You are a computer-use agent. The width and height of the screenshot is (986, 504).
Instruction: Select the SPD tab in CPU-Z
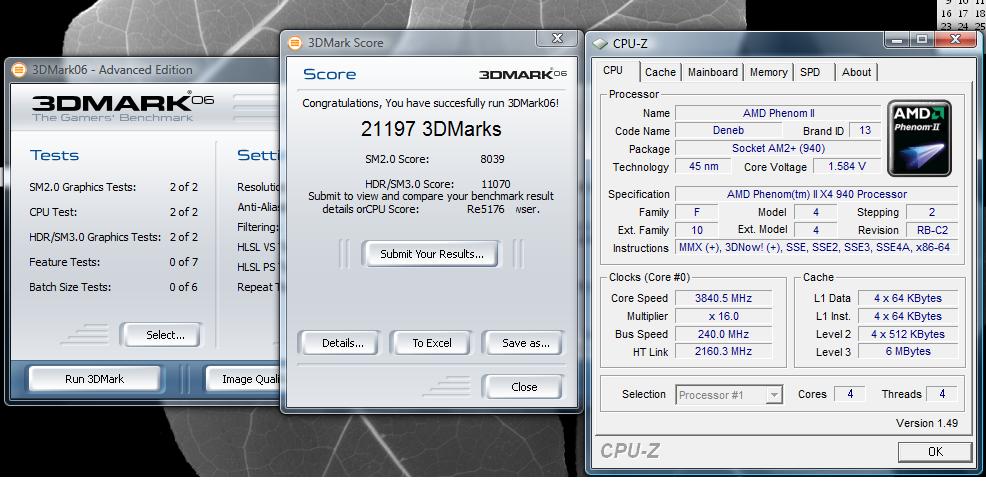click(x=811, y=72)
